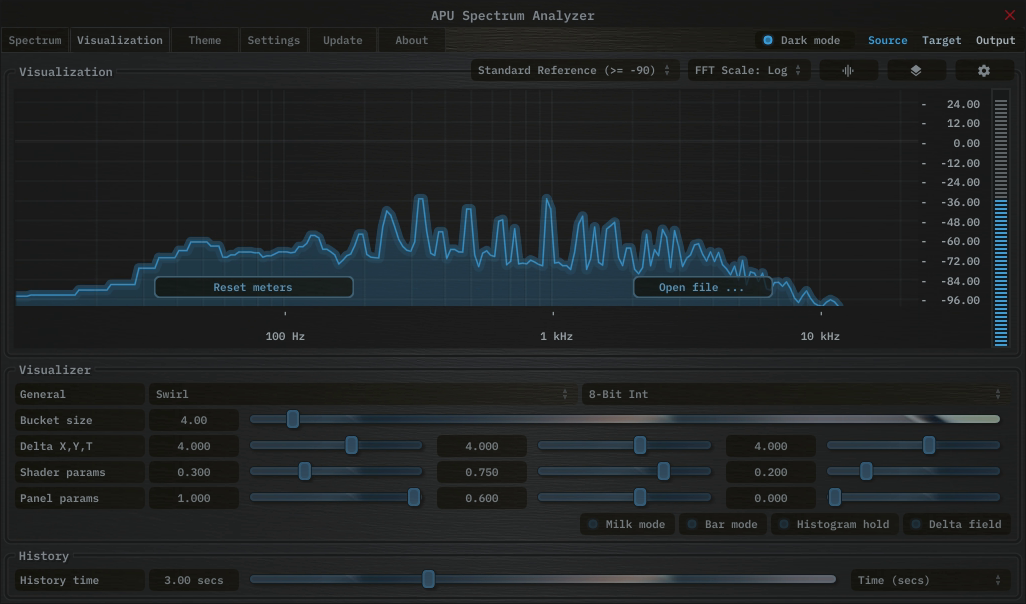Enable Histogram hold option
The height and width of the screenshot is (604, 1026).
point(833,524)
